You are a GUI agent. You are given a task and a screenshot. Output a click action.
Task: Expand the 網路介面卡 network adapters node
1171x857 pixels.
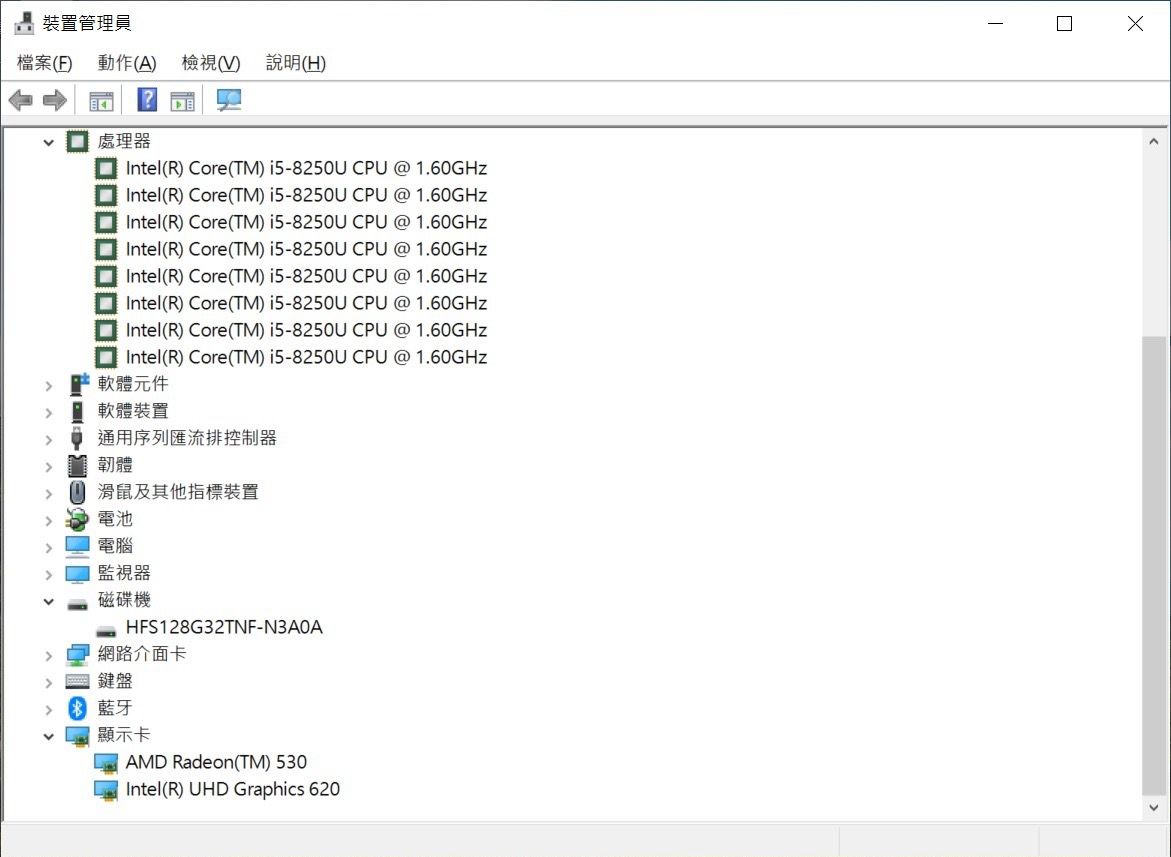click(x=48, y=655)
